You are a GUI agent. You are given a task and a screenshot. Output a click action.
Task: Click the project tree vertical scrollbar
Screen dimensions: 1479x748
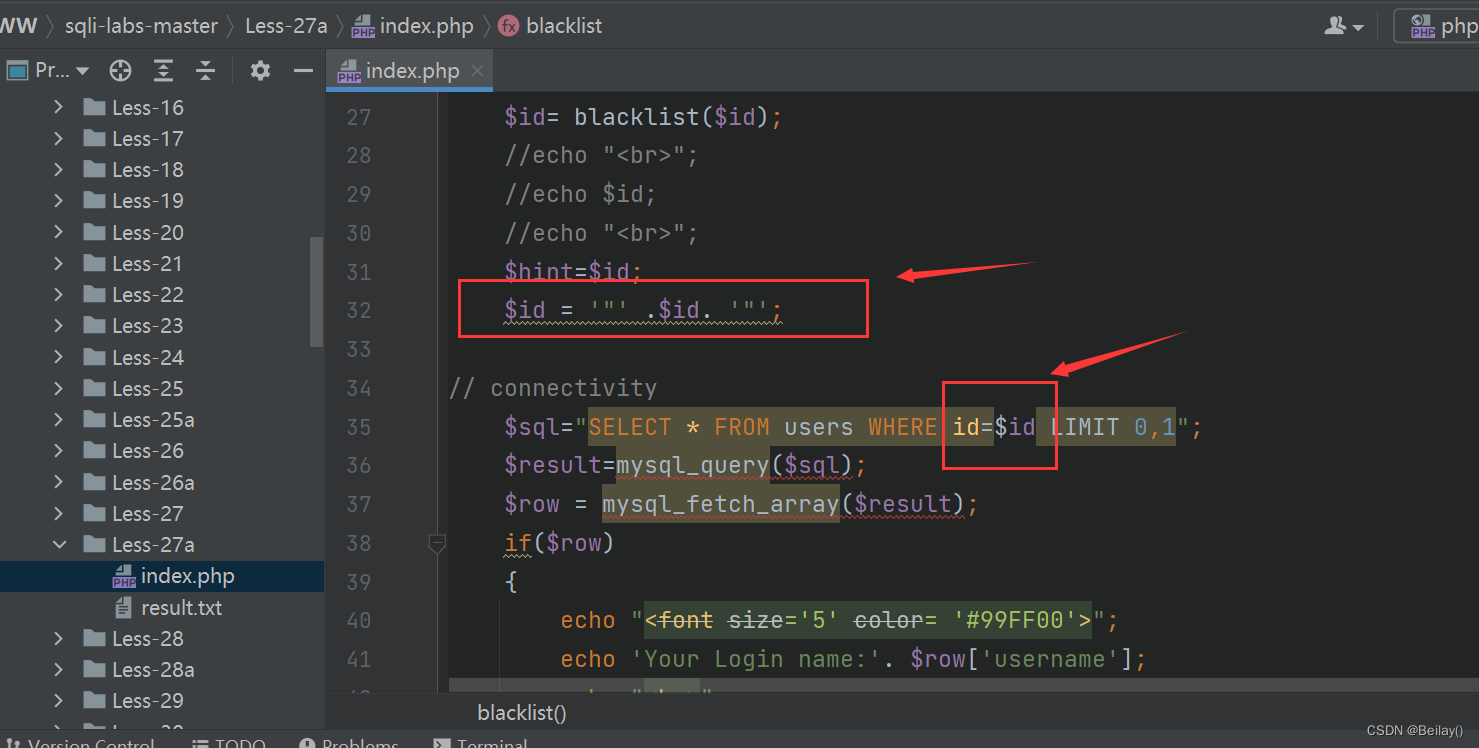pyautogui.click(x=316, y=292)
